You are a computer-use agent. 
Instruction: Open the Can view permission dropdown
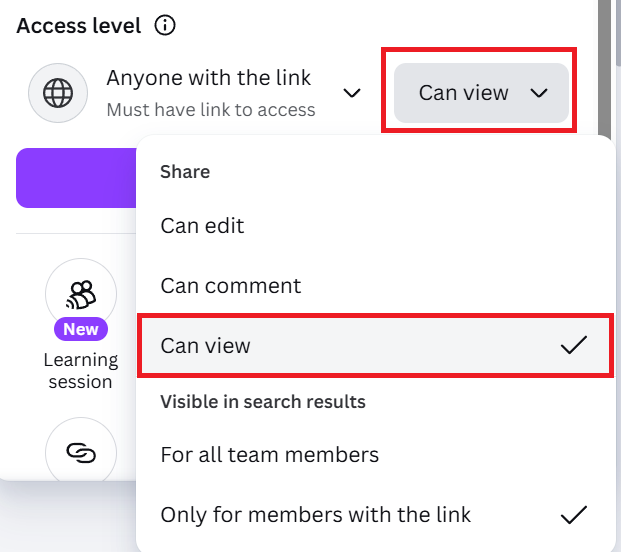[481, 93]
